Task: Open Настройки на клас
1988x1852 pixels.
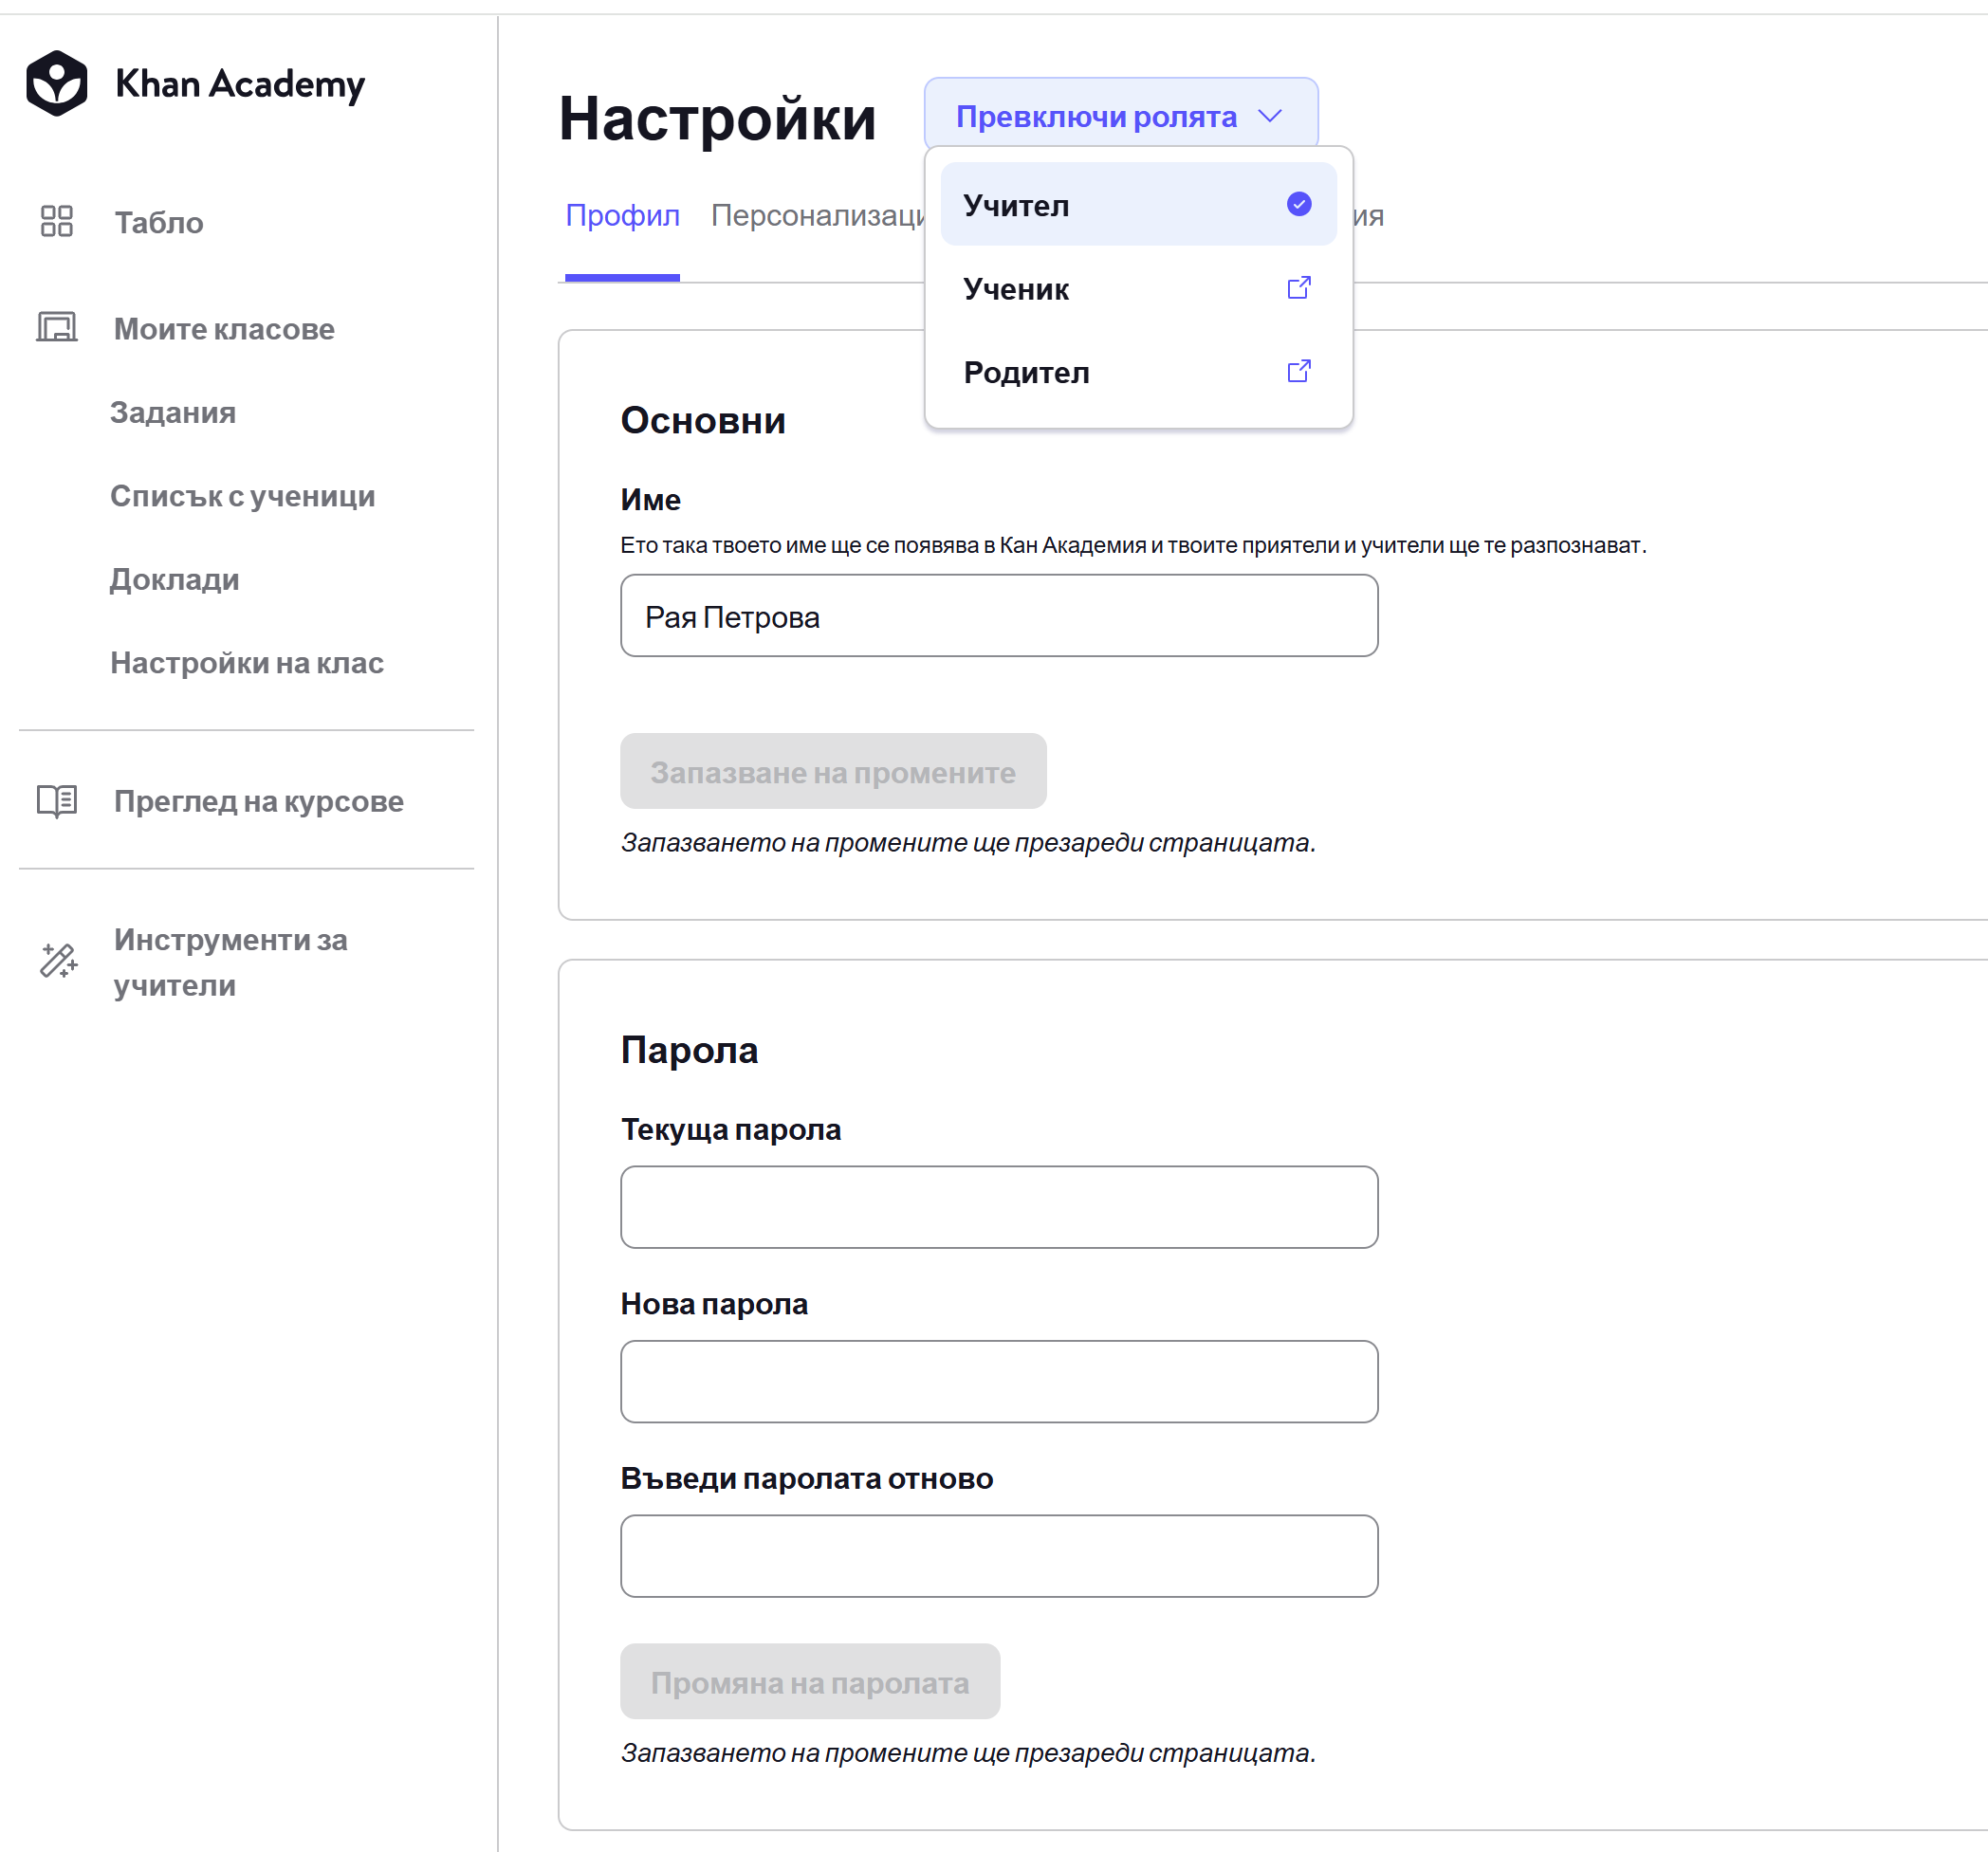Action: (247, 662)
